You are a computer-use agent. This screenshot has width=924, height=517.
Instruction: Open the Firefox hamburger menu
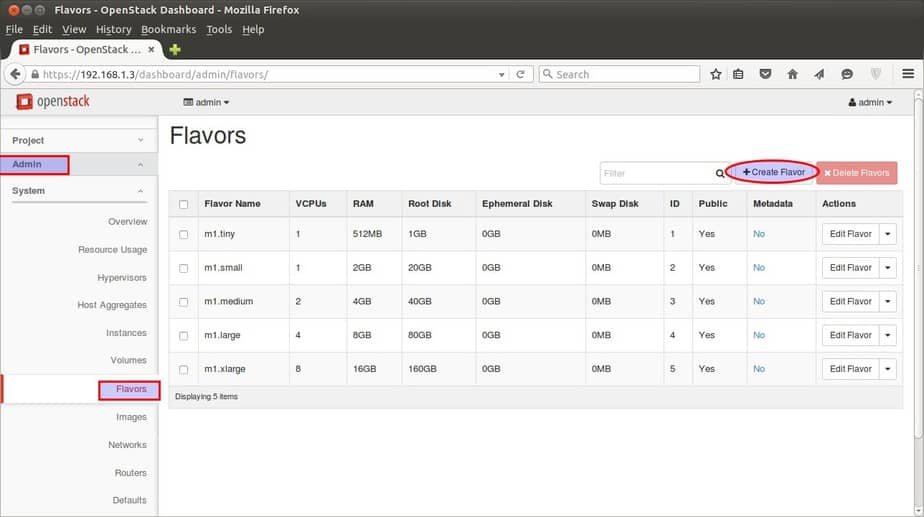908,74
